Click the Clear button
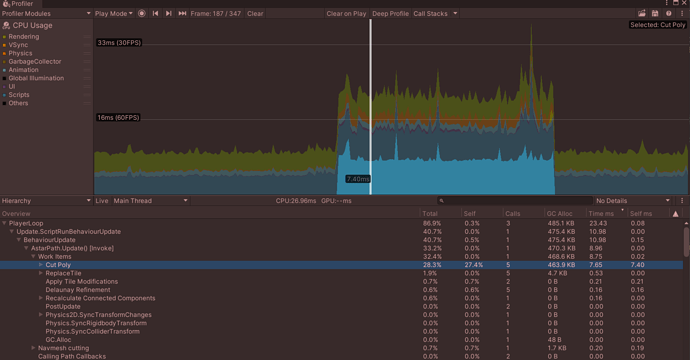This screenshot has width=690, height=360. point(255,14)
